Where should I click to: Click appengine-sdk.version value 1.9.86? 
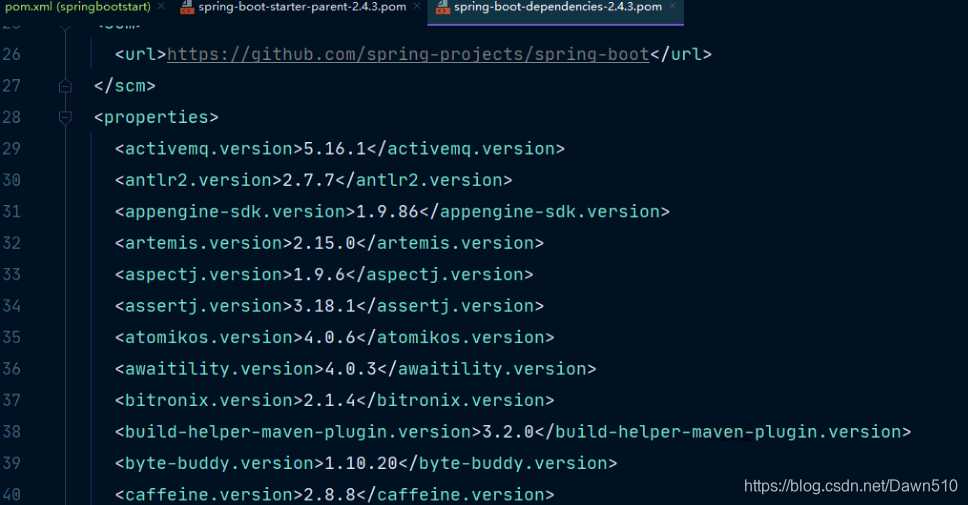(387, 212)
